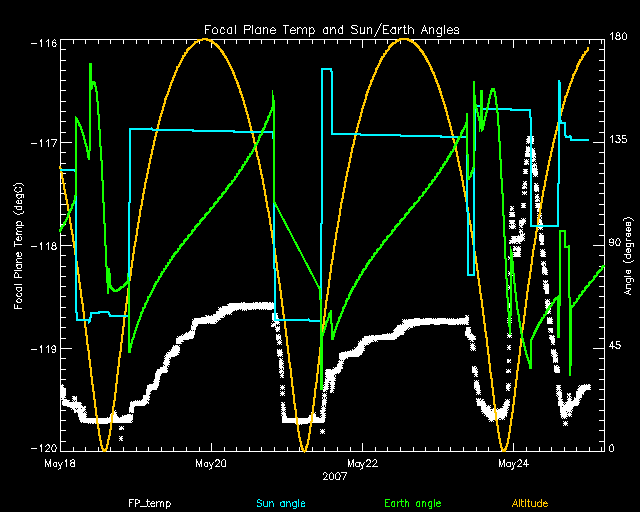Click the May18 x-axis date label
Viewport: 640px width, 512px height.
(x=60, y=464)
